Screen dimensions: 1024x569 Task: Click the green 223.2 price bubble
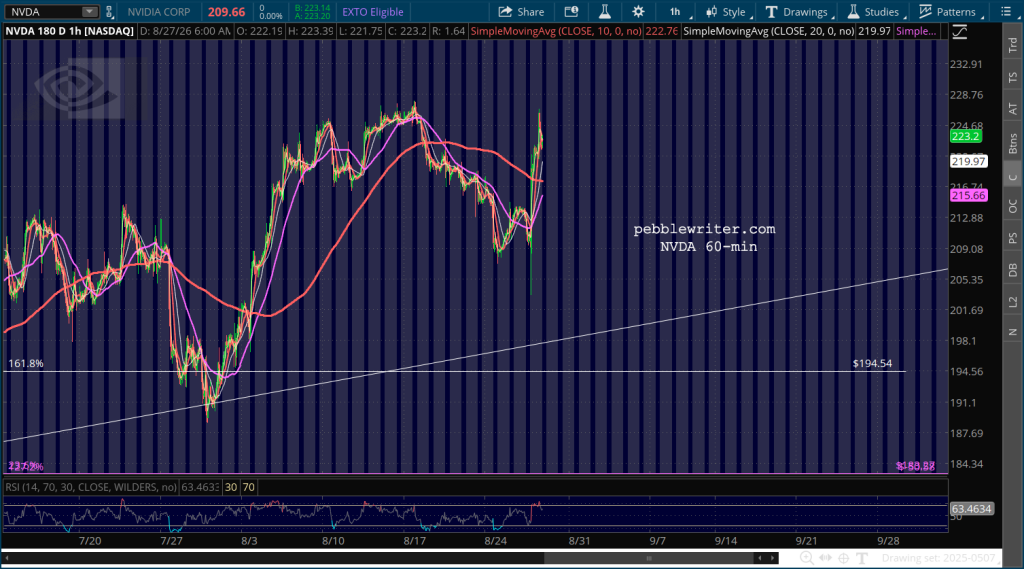pyautogui.click(x=965, y=137)
